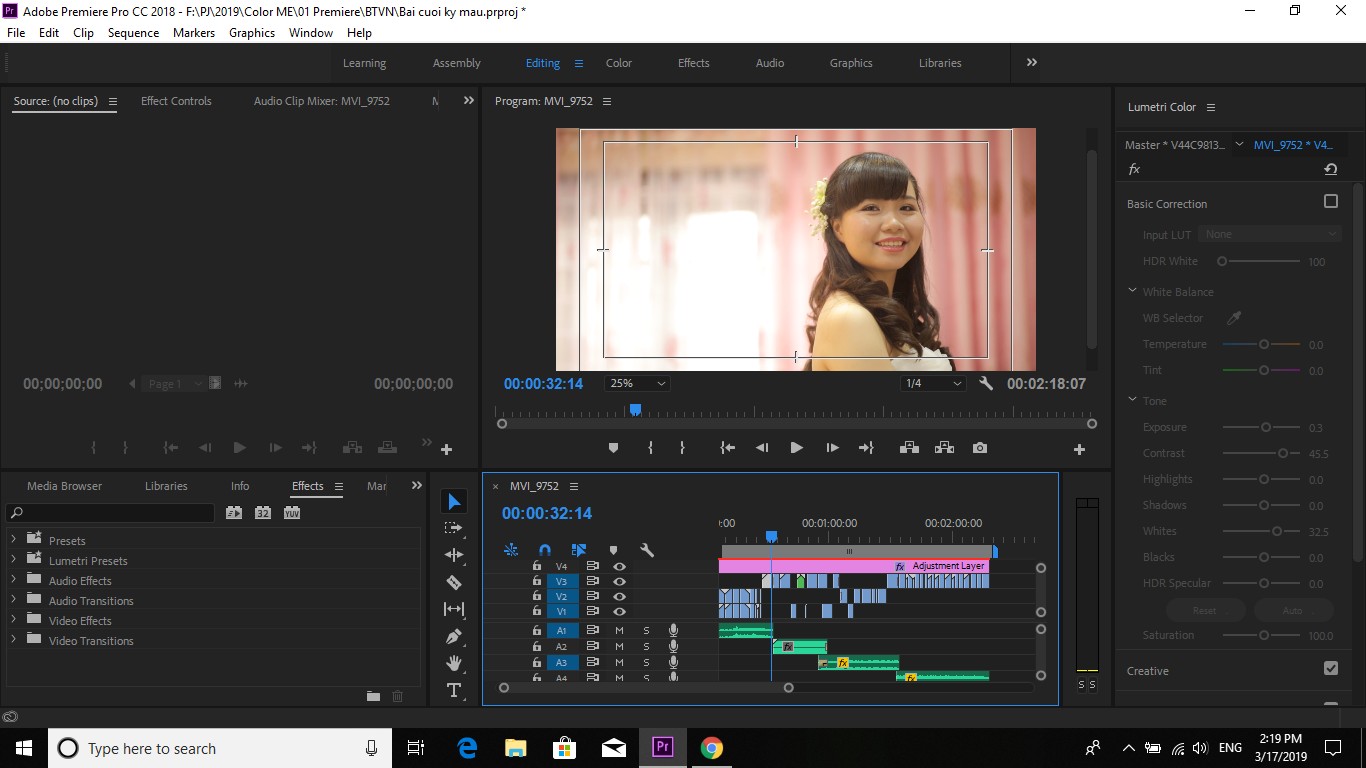Open timeline display settings wrench
1366x768 pixels.
pos(647,550)
